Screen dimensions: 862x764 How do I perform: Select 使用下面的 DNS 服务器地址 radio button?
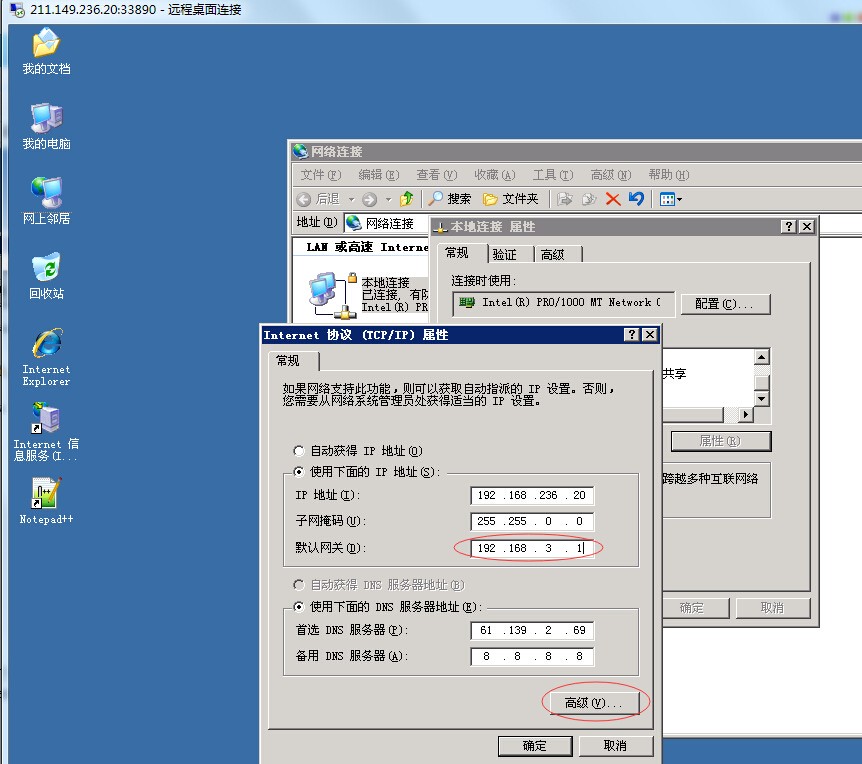[x=299, y=607]
